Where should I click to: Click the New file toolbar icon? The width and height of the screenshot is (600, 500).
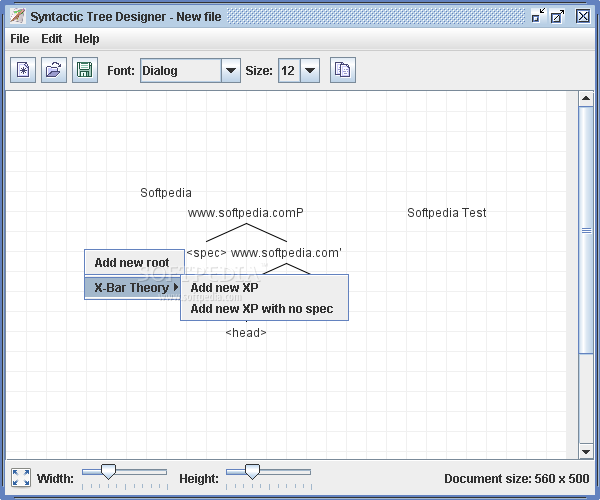point(23,70)
